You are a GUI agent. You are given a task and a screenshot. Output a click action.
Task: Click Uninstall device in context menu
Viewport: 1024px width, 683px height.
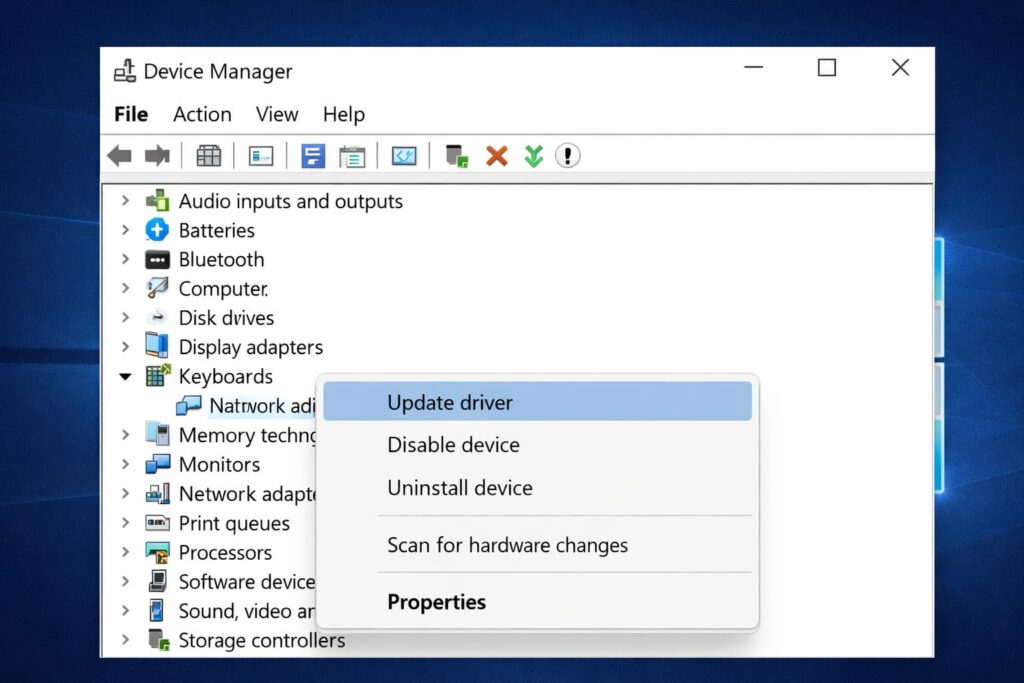(x=459, y=488)
